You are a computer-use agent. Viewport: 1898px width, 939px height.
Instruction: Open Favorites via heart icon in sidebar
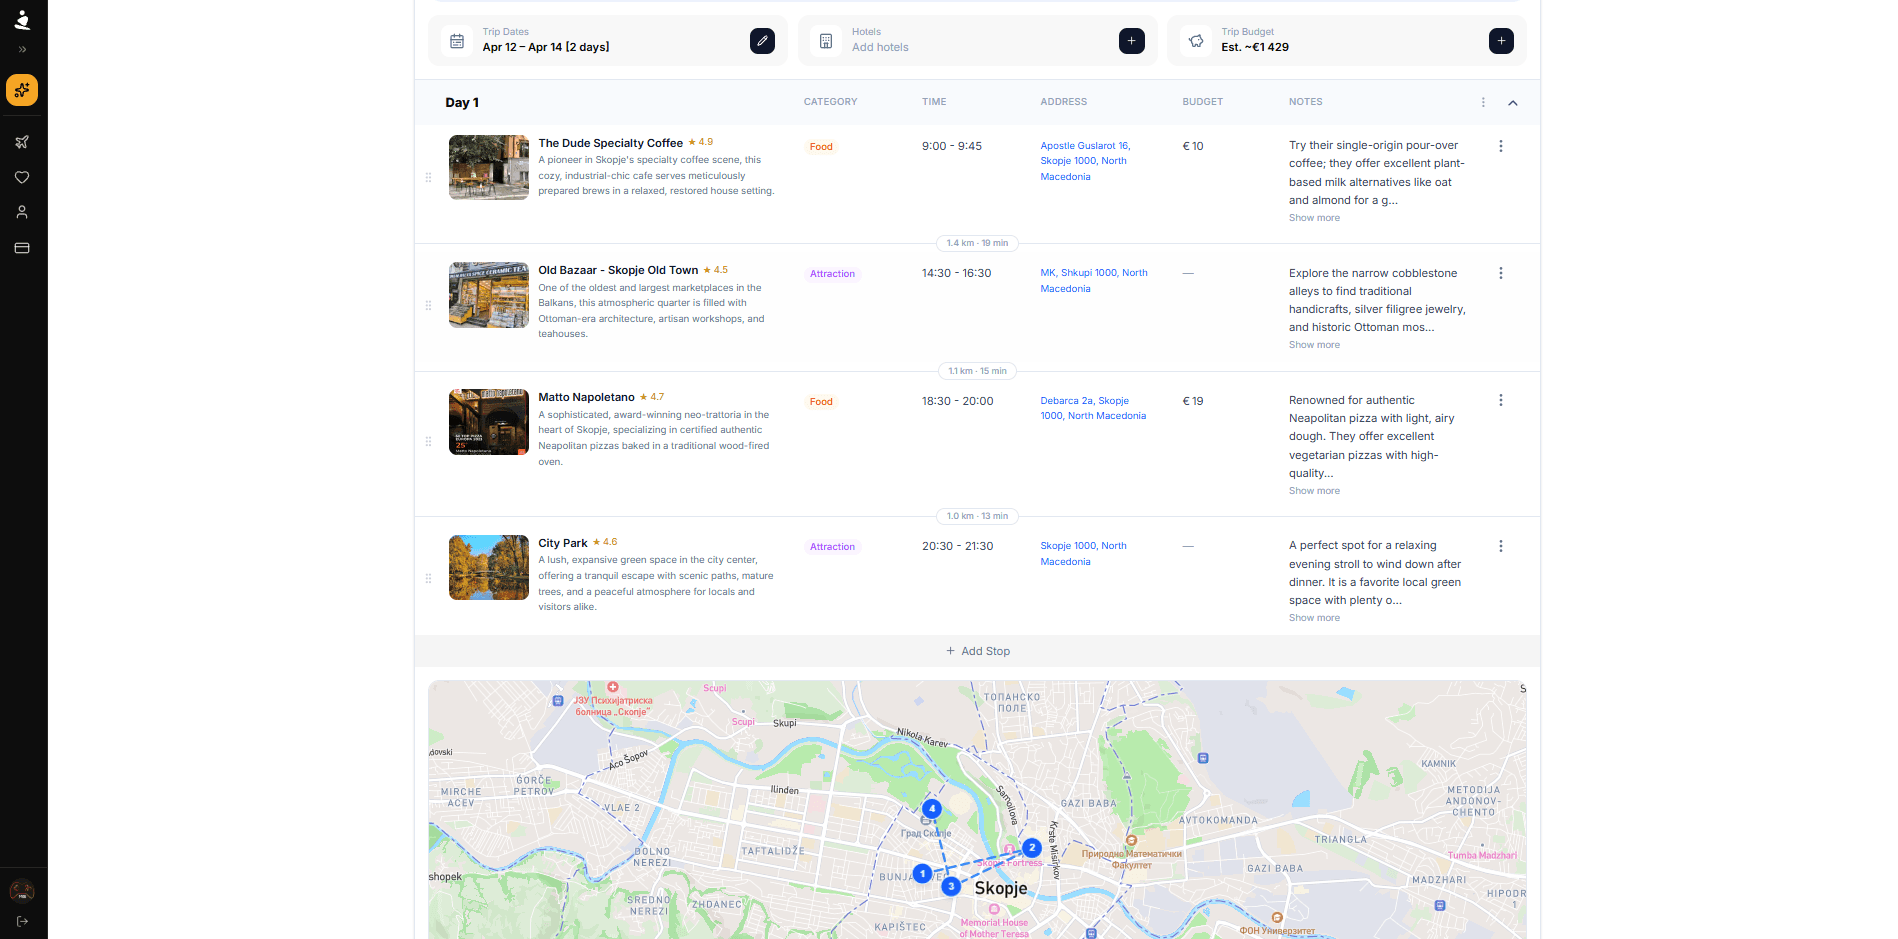(x=22, y=177)
